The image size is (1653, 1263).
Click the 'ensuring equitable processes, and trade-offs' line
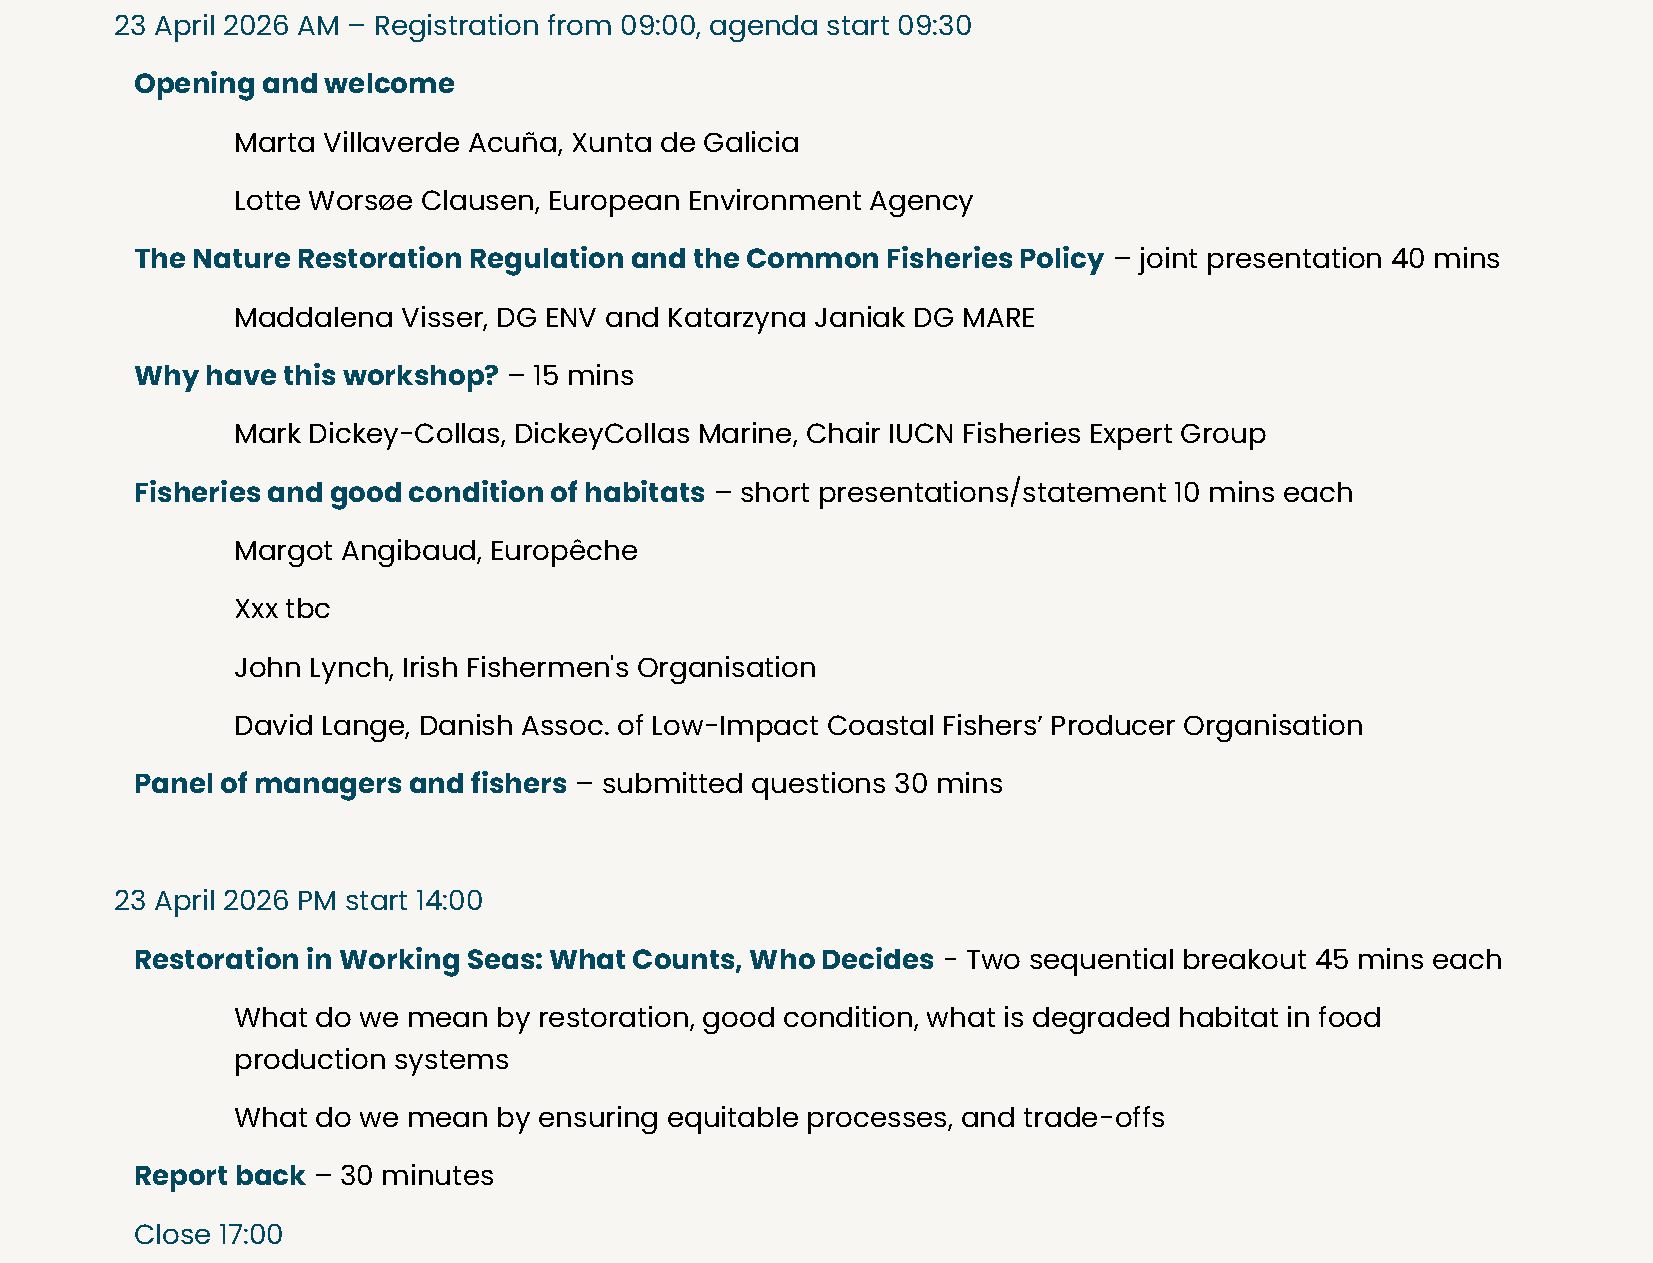tap(699, 1118)
